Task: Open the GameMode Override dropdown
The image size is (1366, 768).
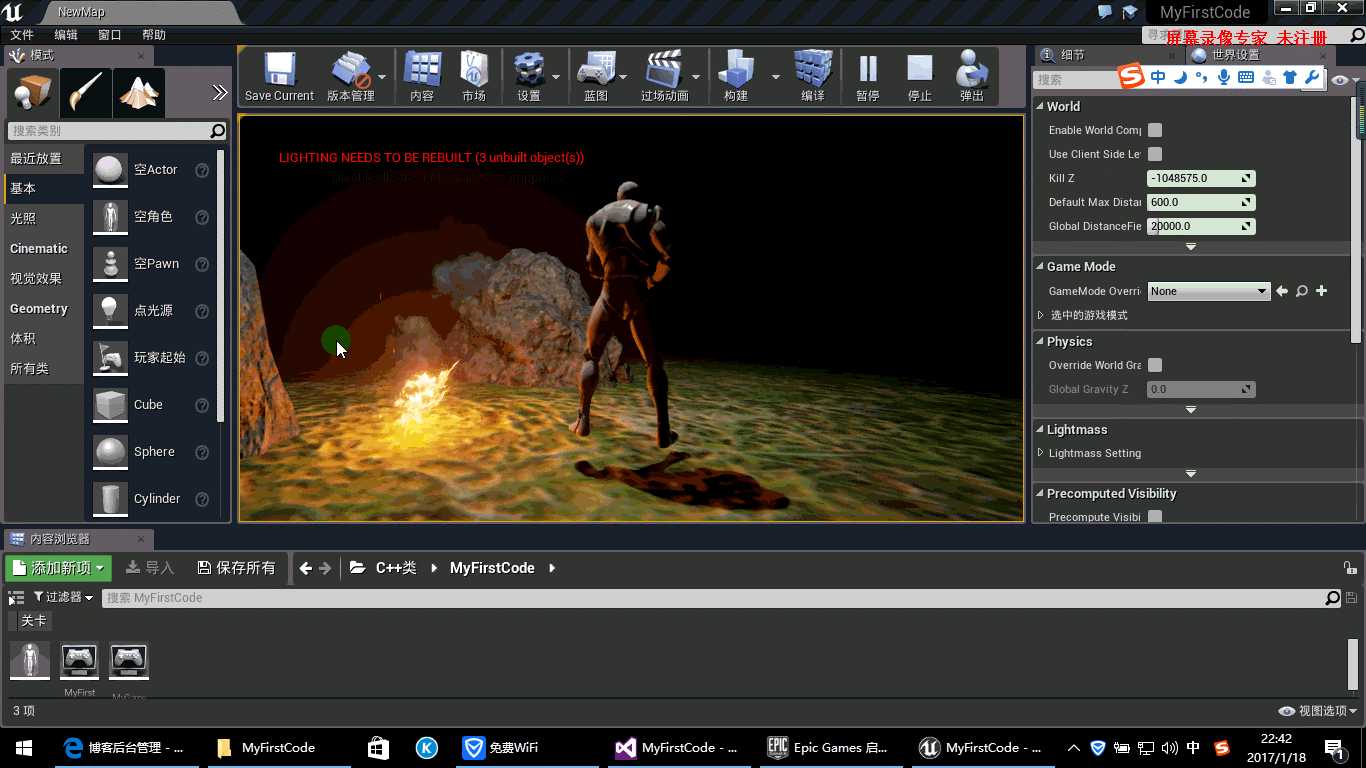Action: (x=1209, y=291)
